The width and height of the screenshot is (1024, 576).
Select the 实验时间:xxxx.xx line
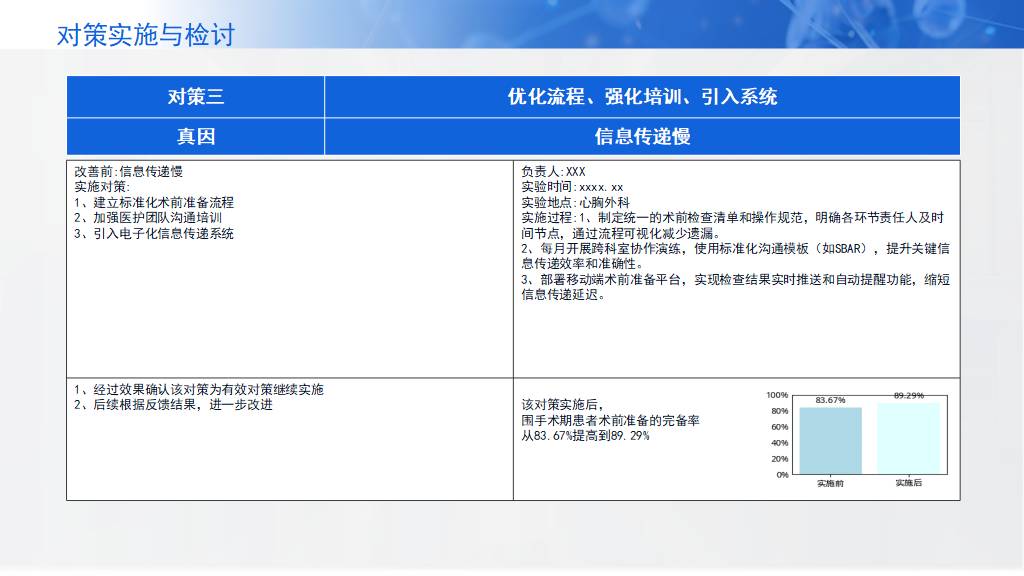point(572,187)
